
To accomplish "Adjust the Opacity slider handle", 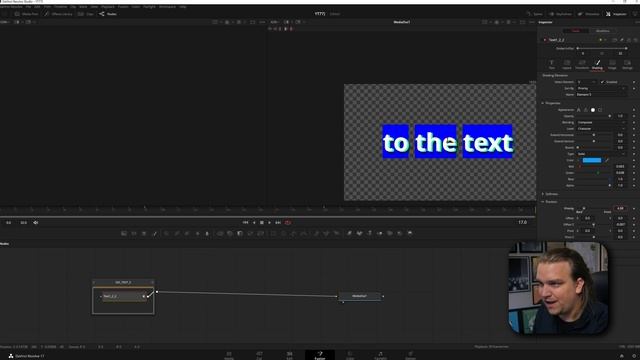I will [610, 116].
